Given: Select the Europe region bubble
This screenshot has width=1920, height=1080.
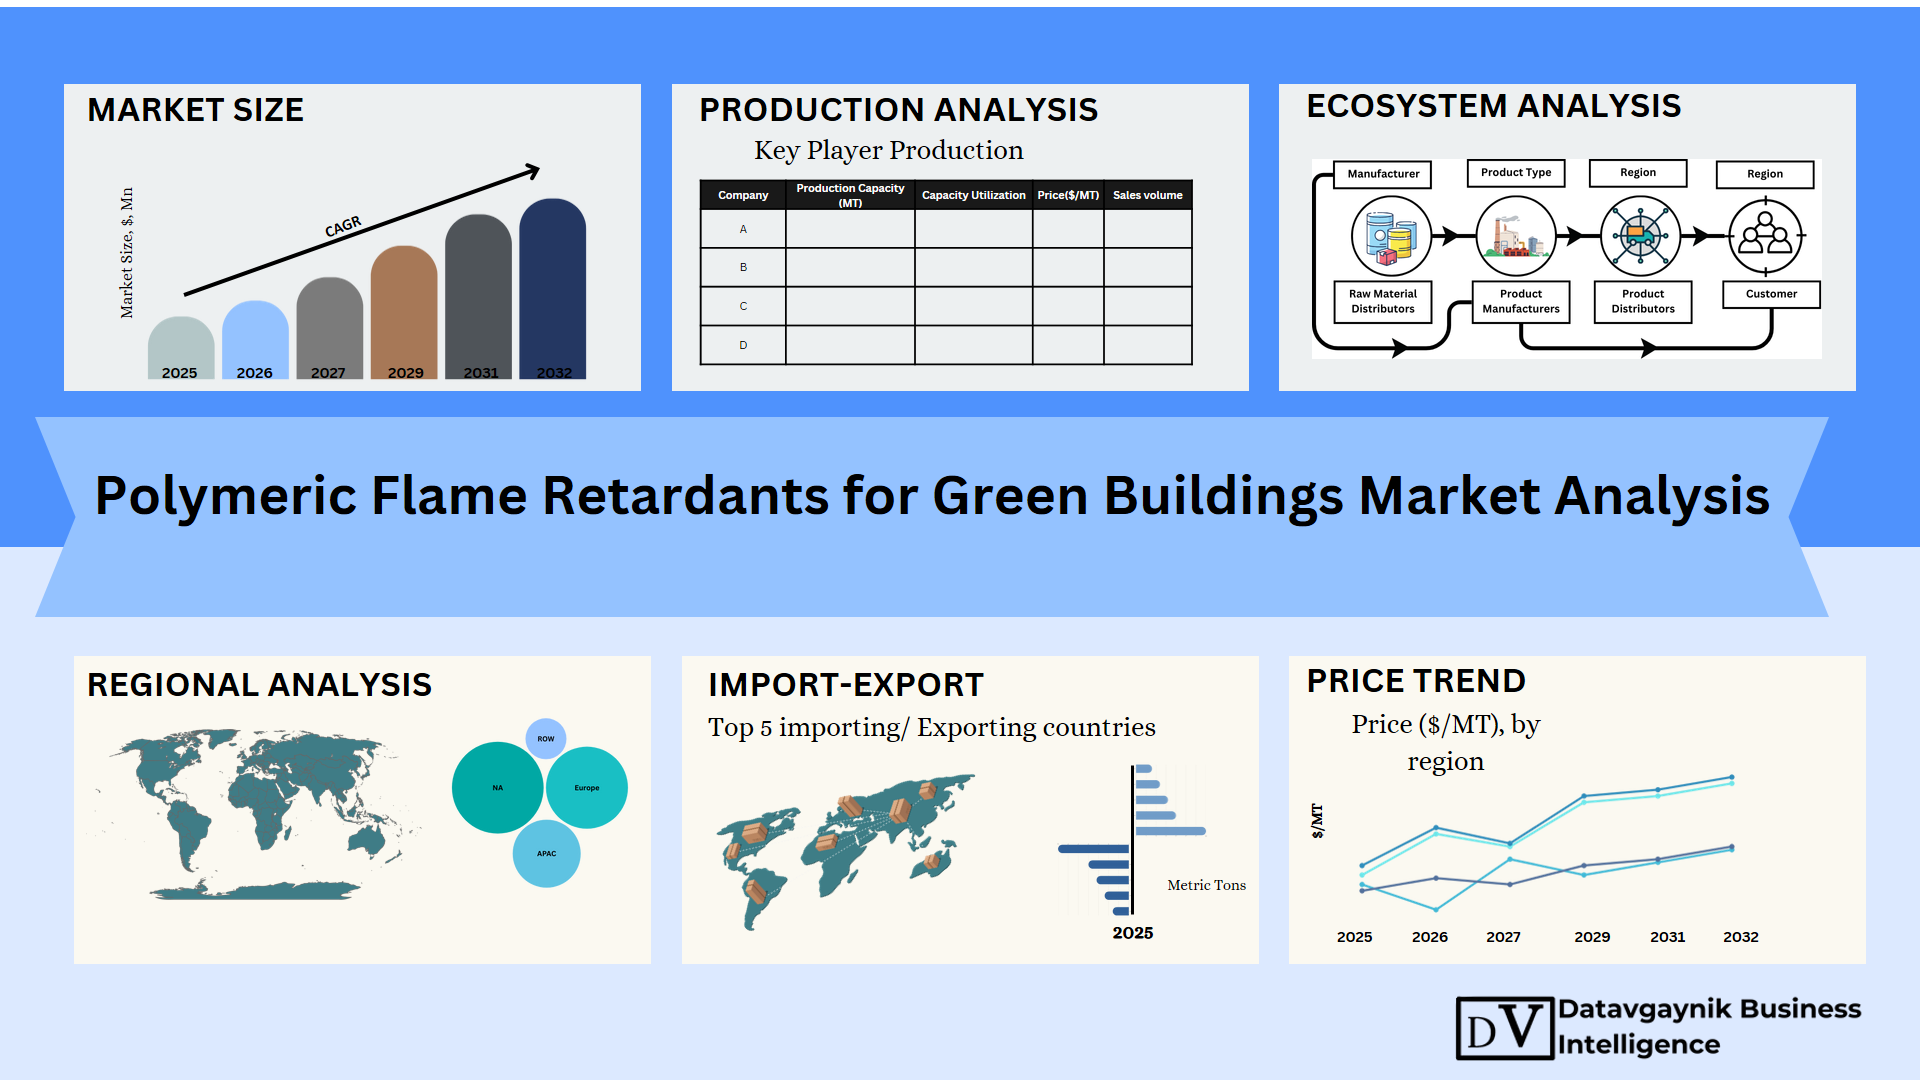Looking at the screenshot, I should [587, 788].
